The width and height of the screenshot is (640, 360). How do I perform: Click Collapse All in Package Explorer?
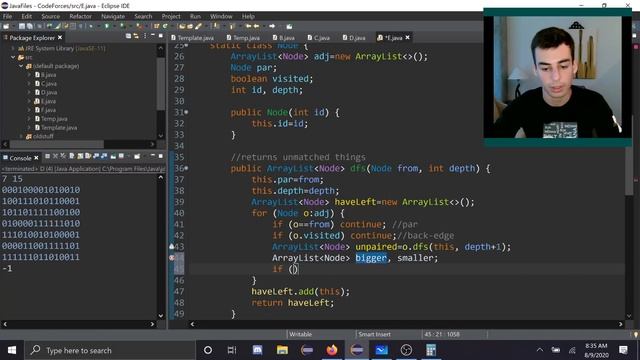pos(128,36)
